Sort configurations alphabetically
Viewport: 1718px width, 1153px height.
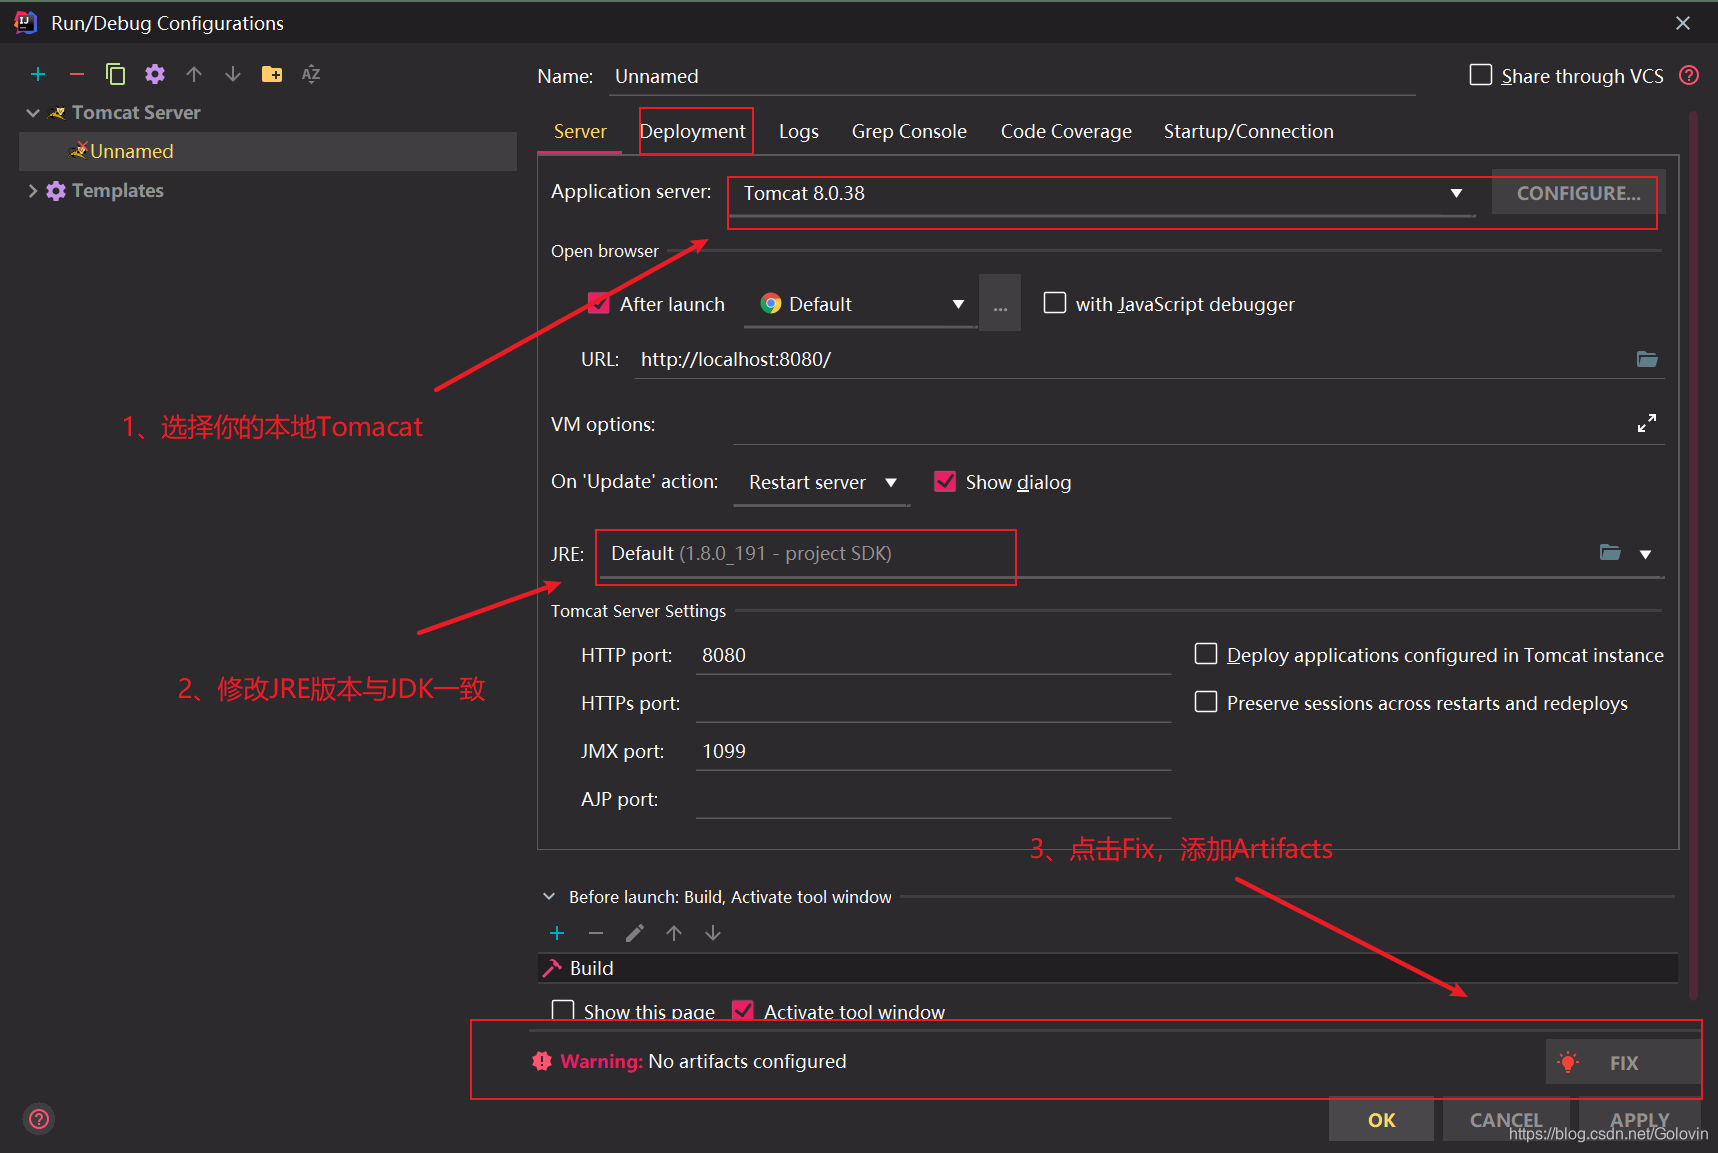tap(311, 74)
